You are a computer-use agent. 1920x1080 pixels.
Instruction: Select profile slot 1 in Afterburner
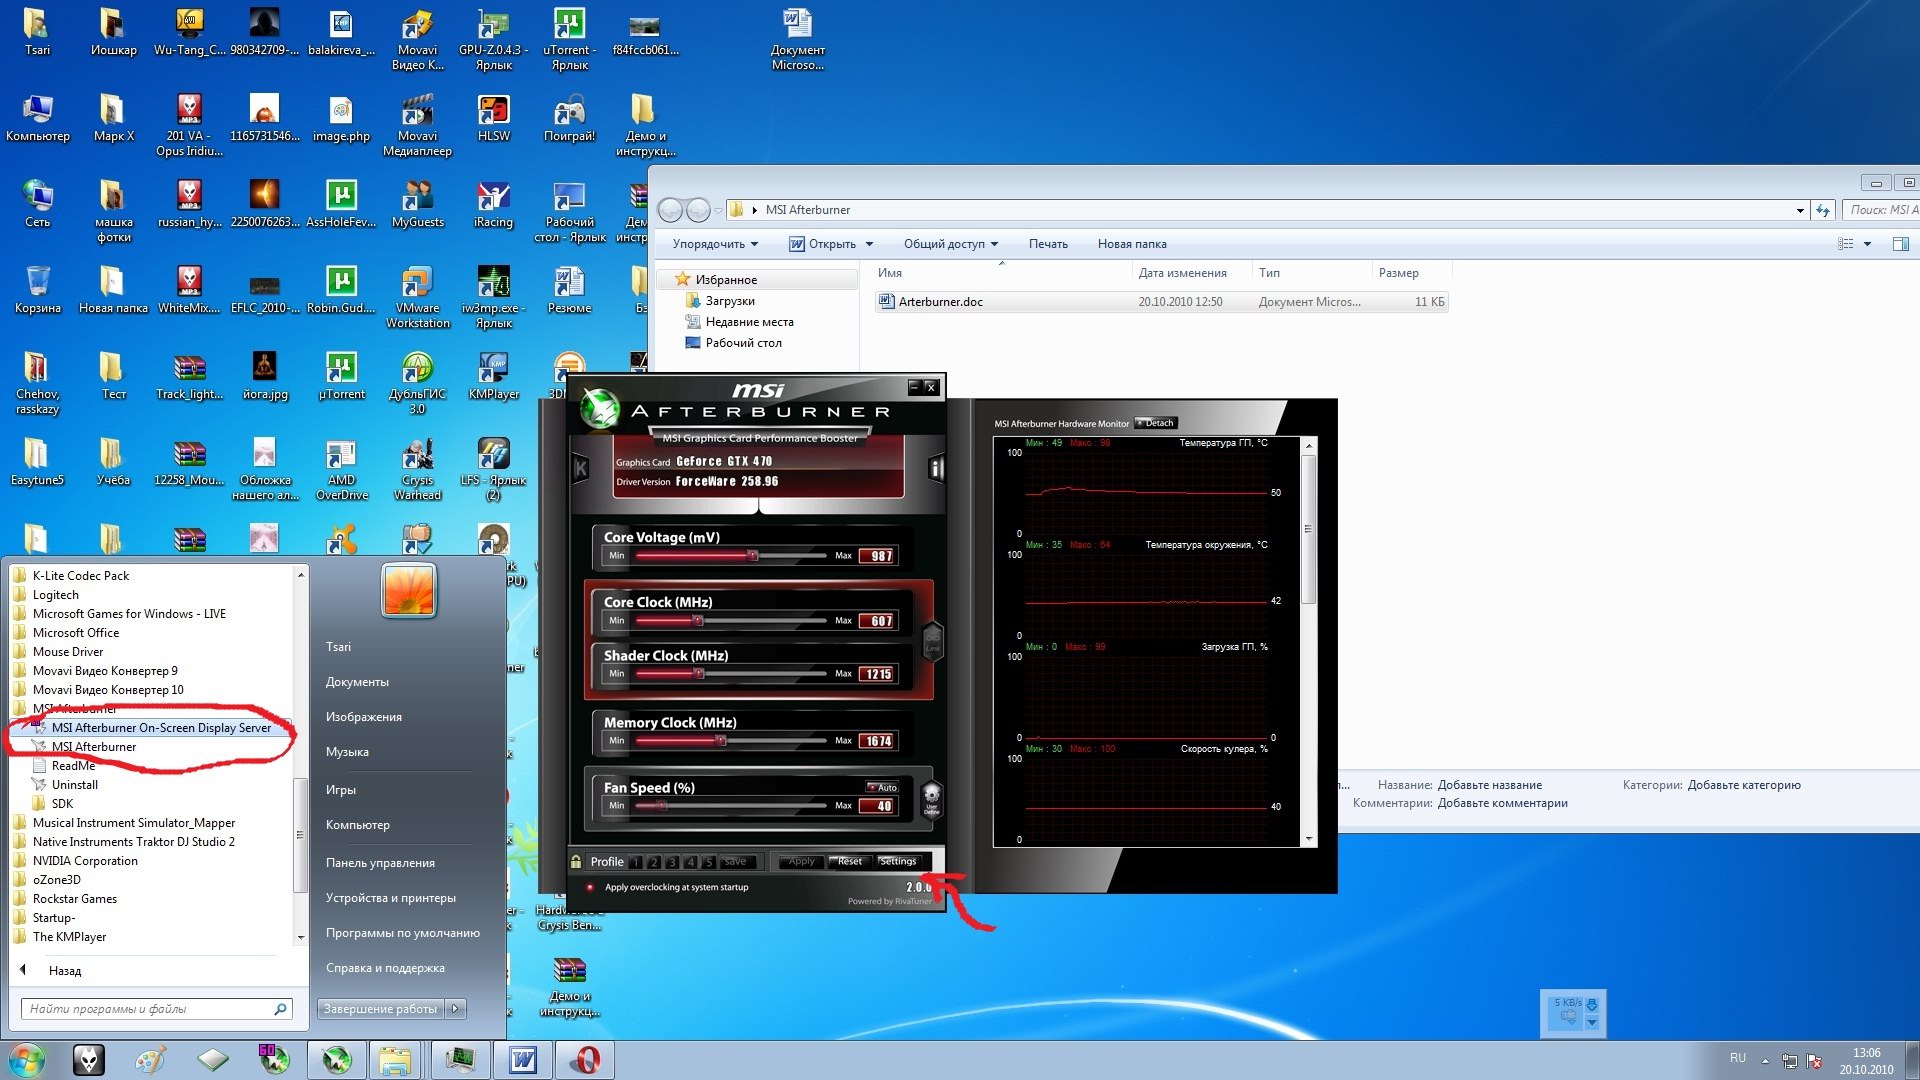pos(636,862)
